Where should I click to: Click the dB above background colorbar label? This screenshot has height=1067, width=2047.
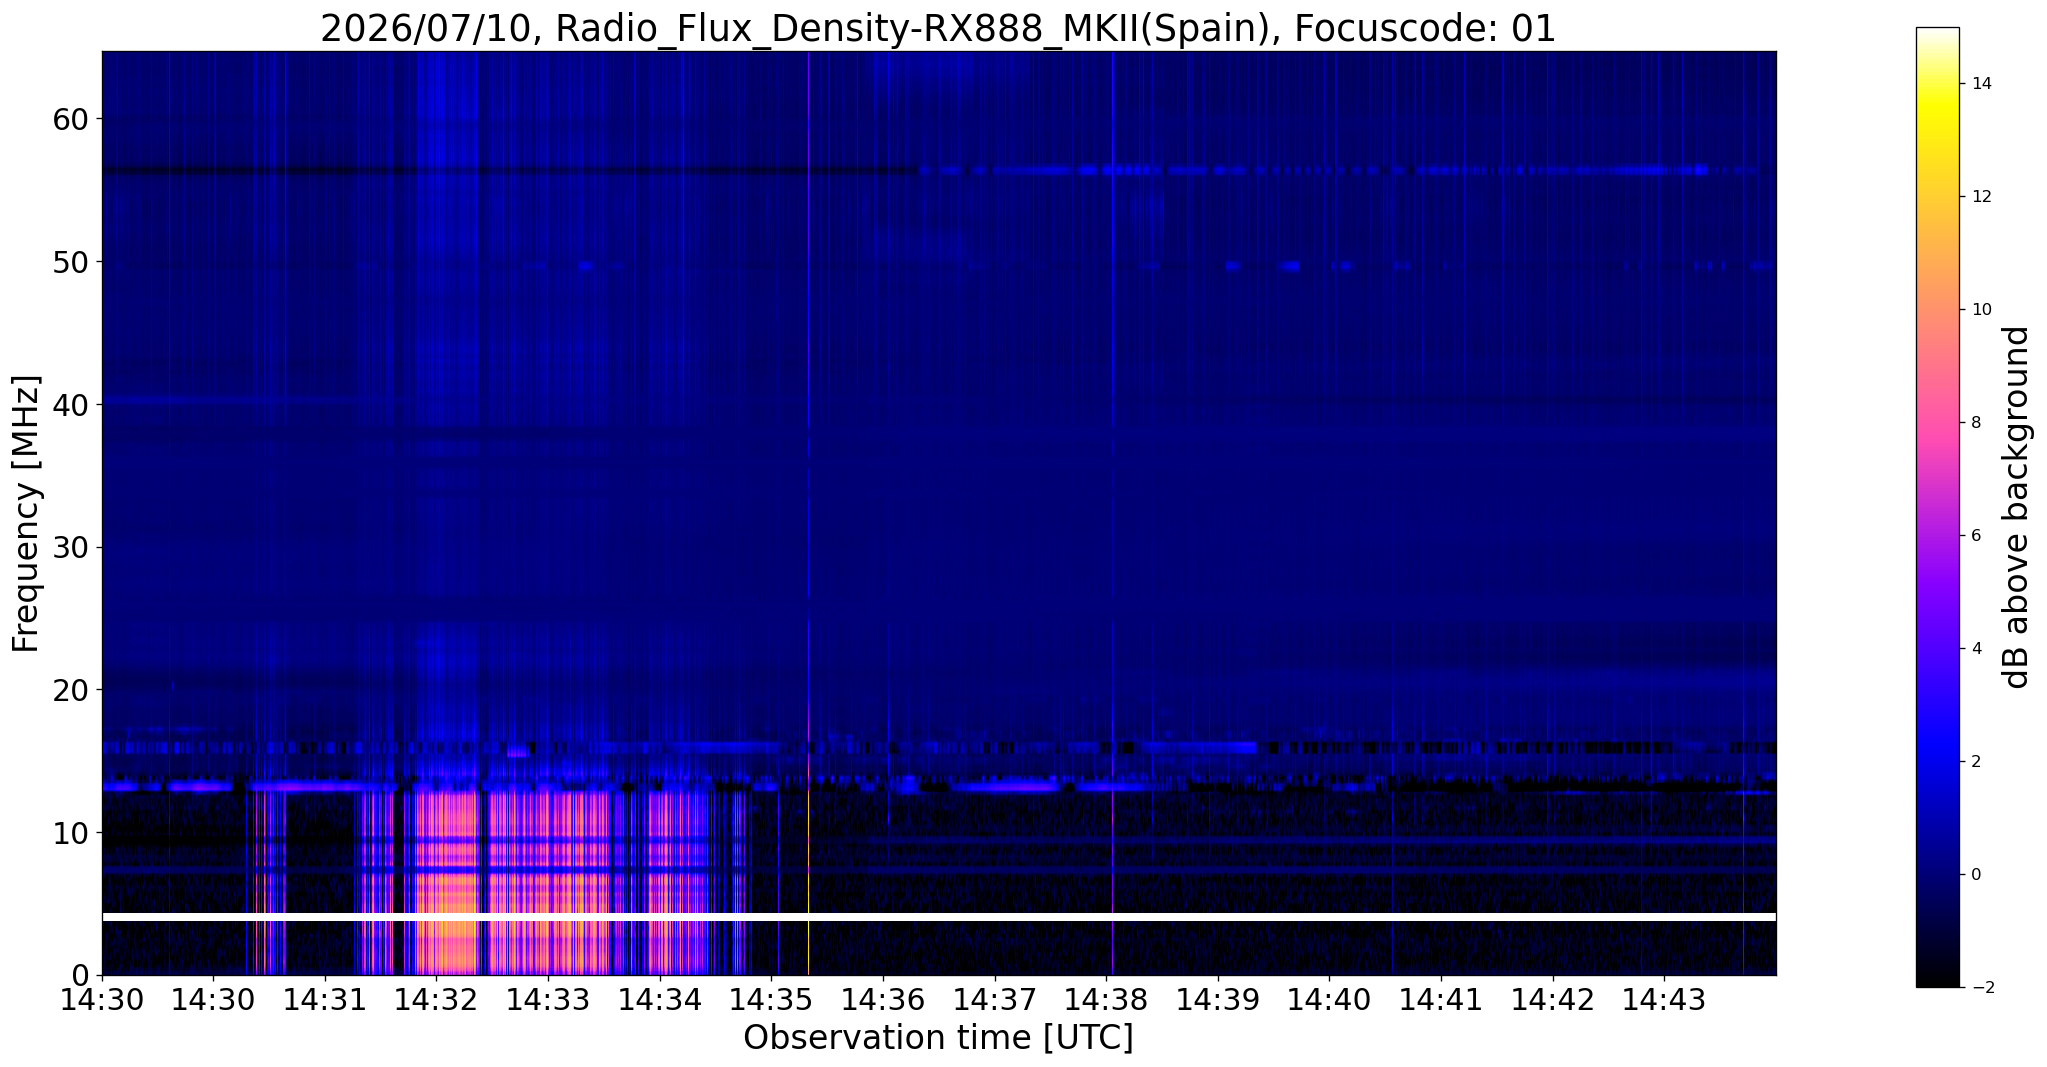2017,507
